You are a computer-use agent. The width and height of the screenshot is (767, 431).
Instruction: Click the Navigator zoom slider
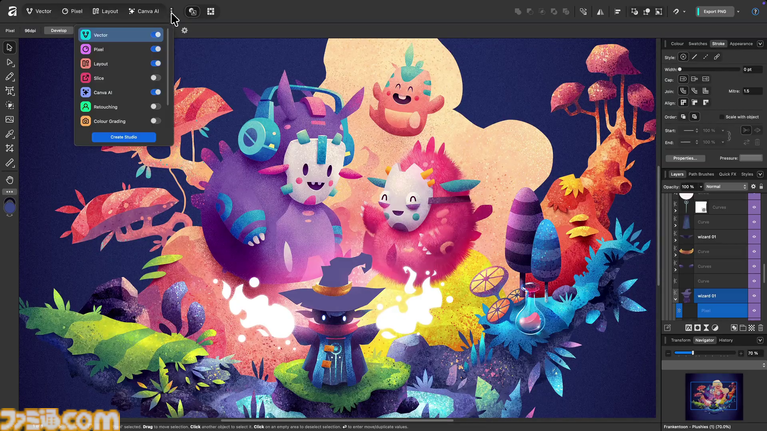pyautogui.click(x=693, y=353)
